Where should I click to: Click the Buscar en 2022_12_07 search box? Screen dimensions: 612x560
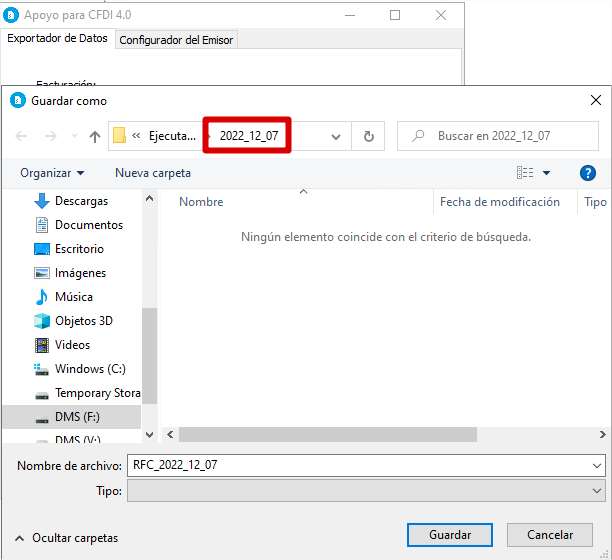(x=498, y=136)
